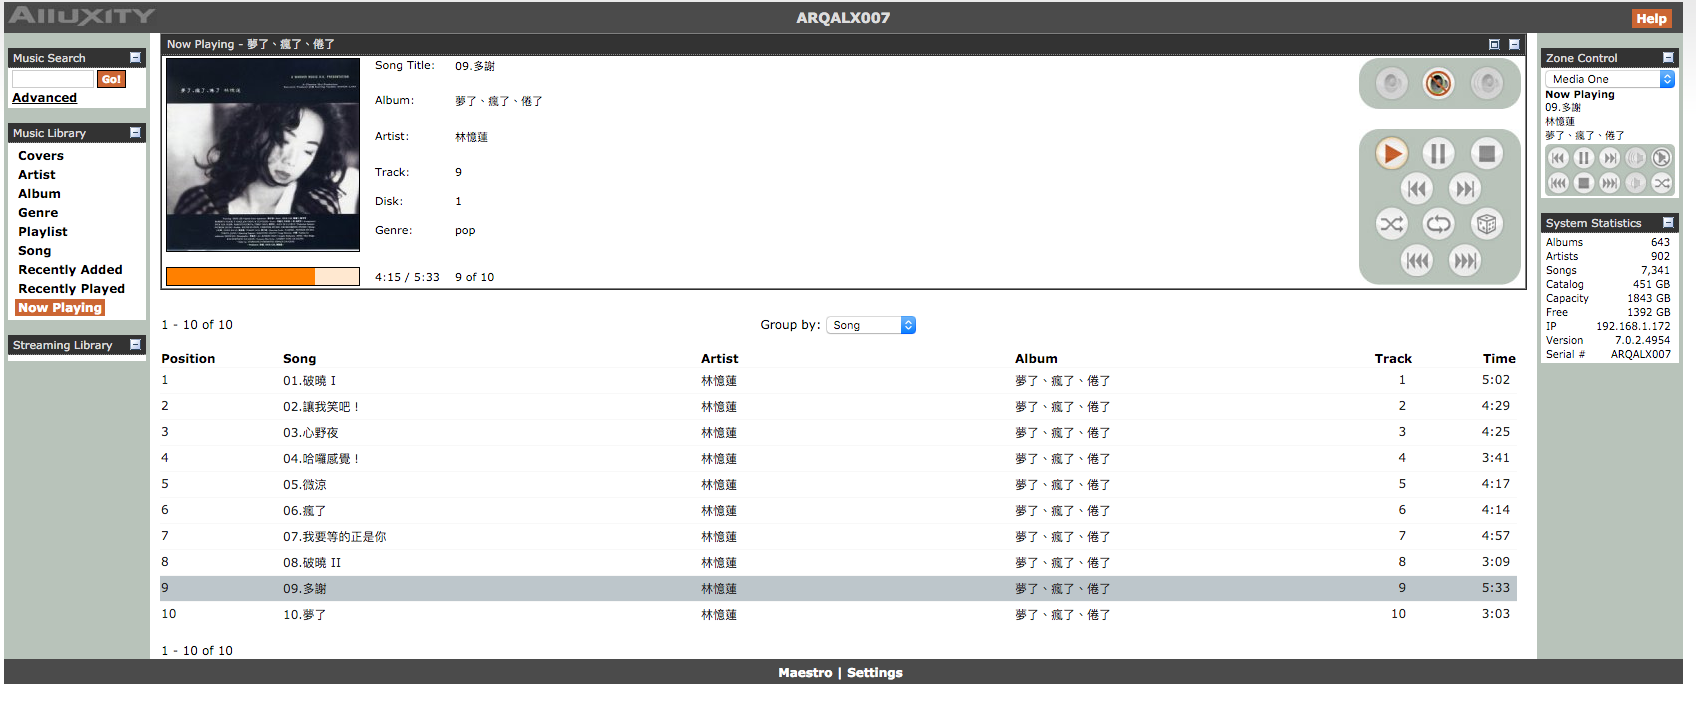The image size is (1696, 705).
Task: Collapse the Music Library panel
Action: [x=135, y=133]
